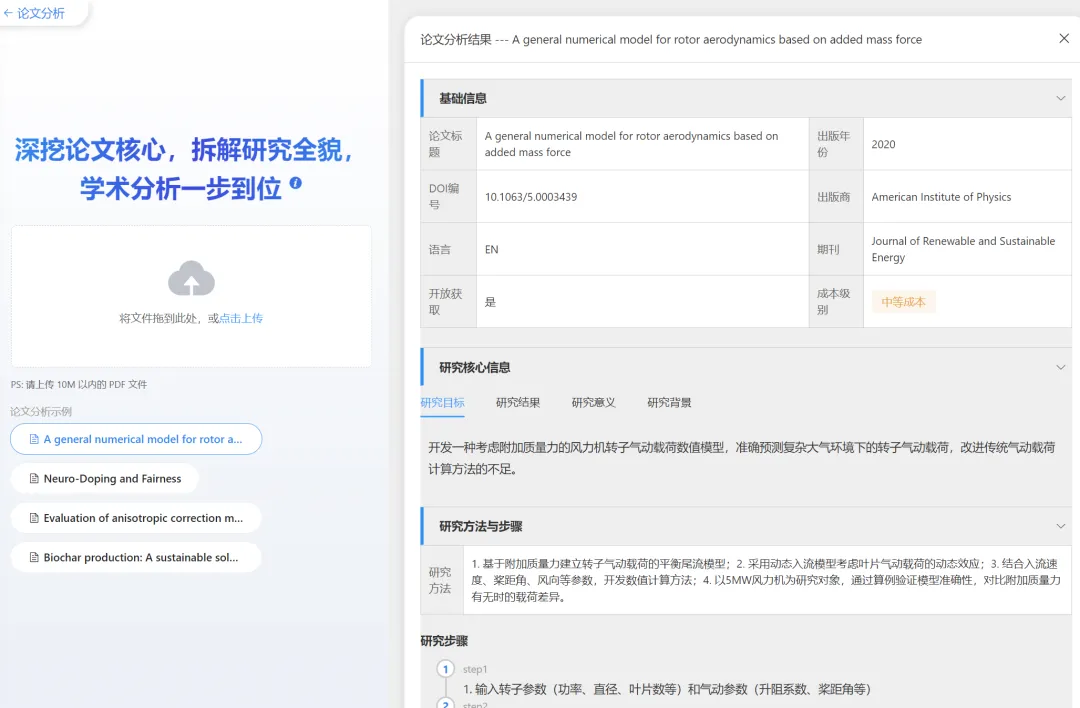Viewport: 1080px width, 708px height.
Task: Click document icon in Biochar production example
Action: (34, 558)
